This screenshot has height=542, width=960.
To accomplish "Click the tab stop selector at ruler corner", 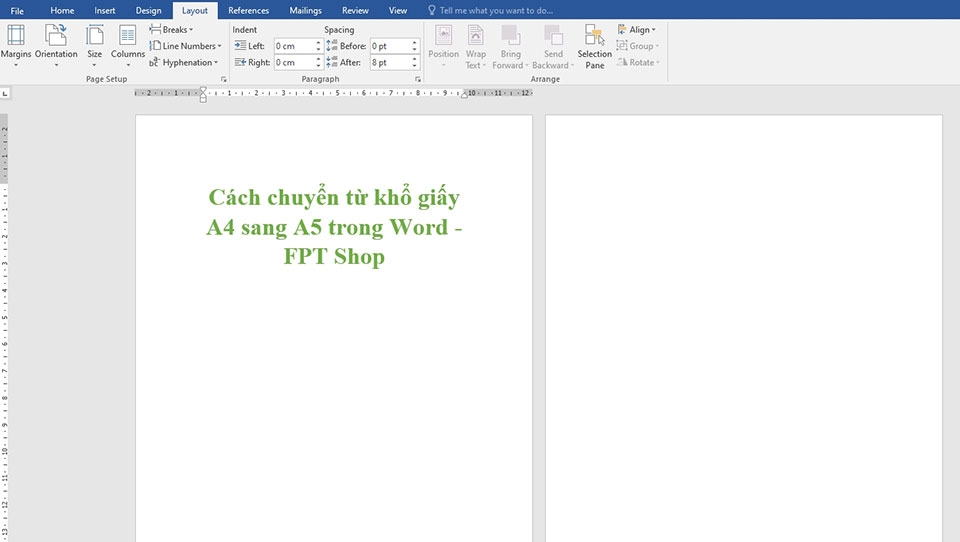I will (5, 93).
